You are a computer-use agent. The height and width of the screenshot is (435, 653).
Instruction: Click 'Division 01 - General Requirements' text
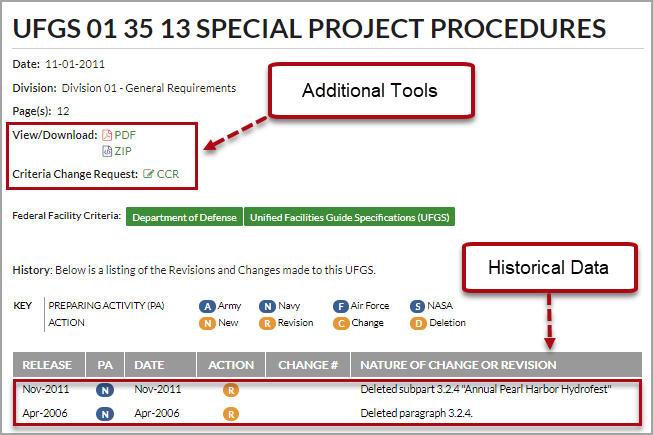149,88
